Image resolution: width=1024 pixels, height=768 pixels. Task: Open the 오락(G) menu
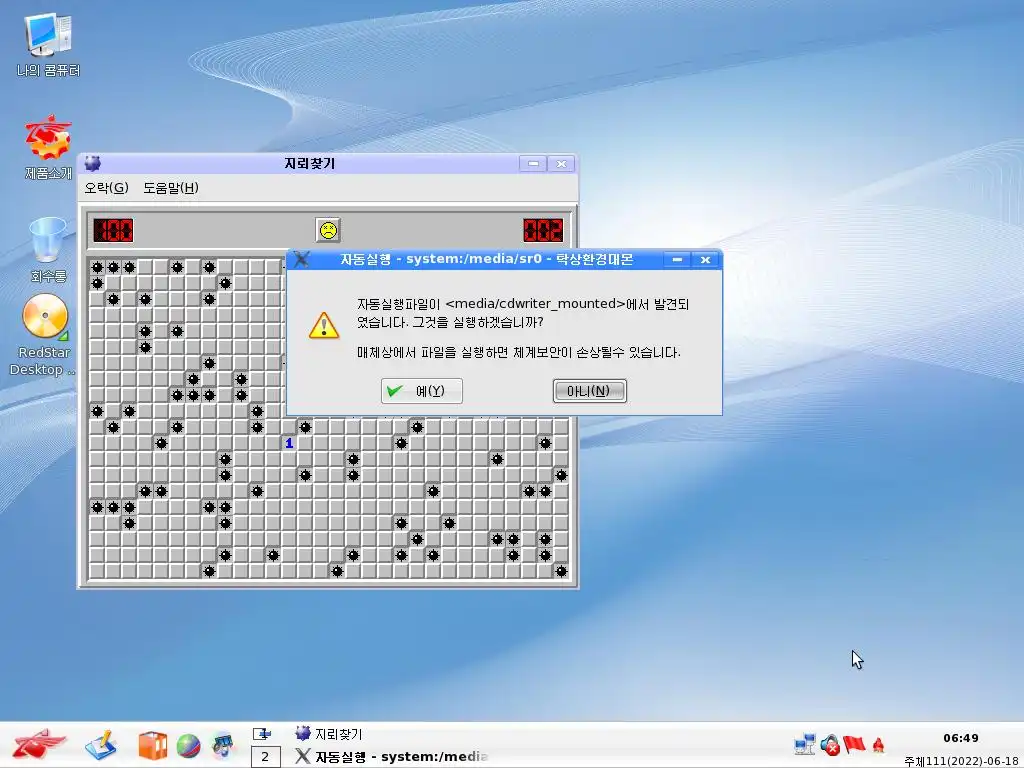pos(106,188)
